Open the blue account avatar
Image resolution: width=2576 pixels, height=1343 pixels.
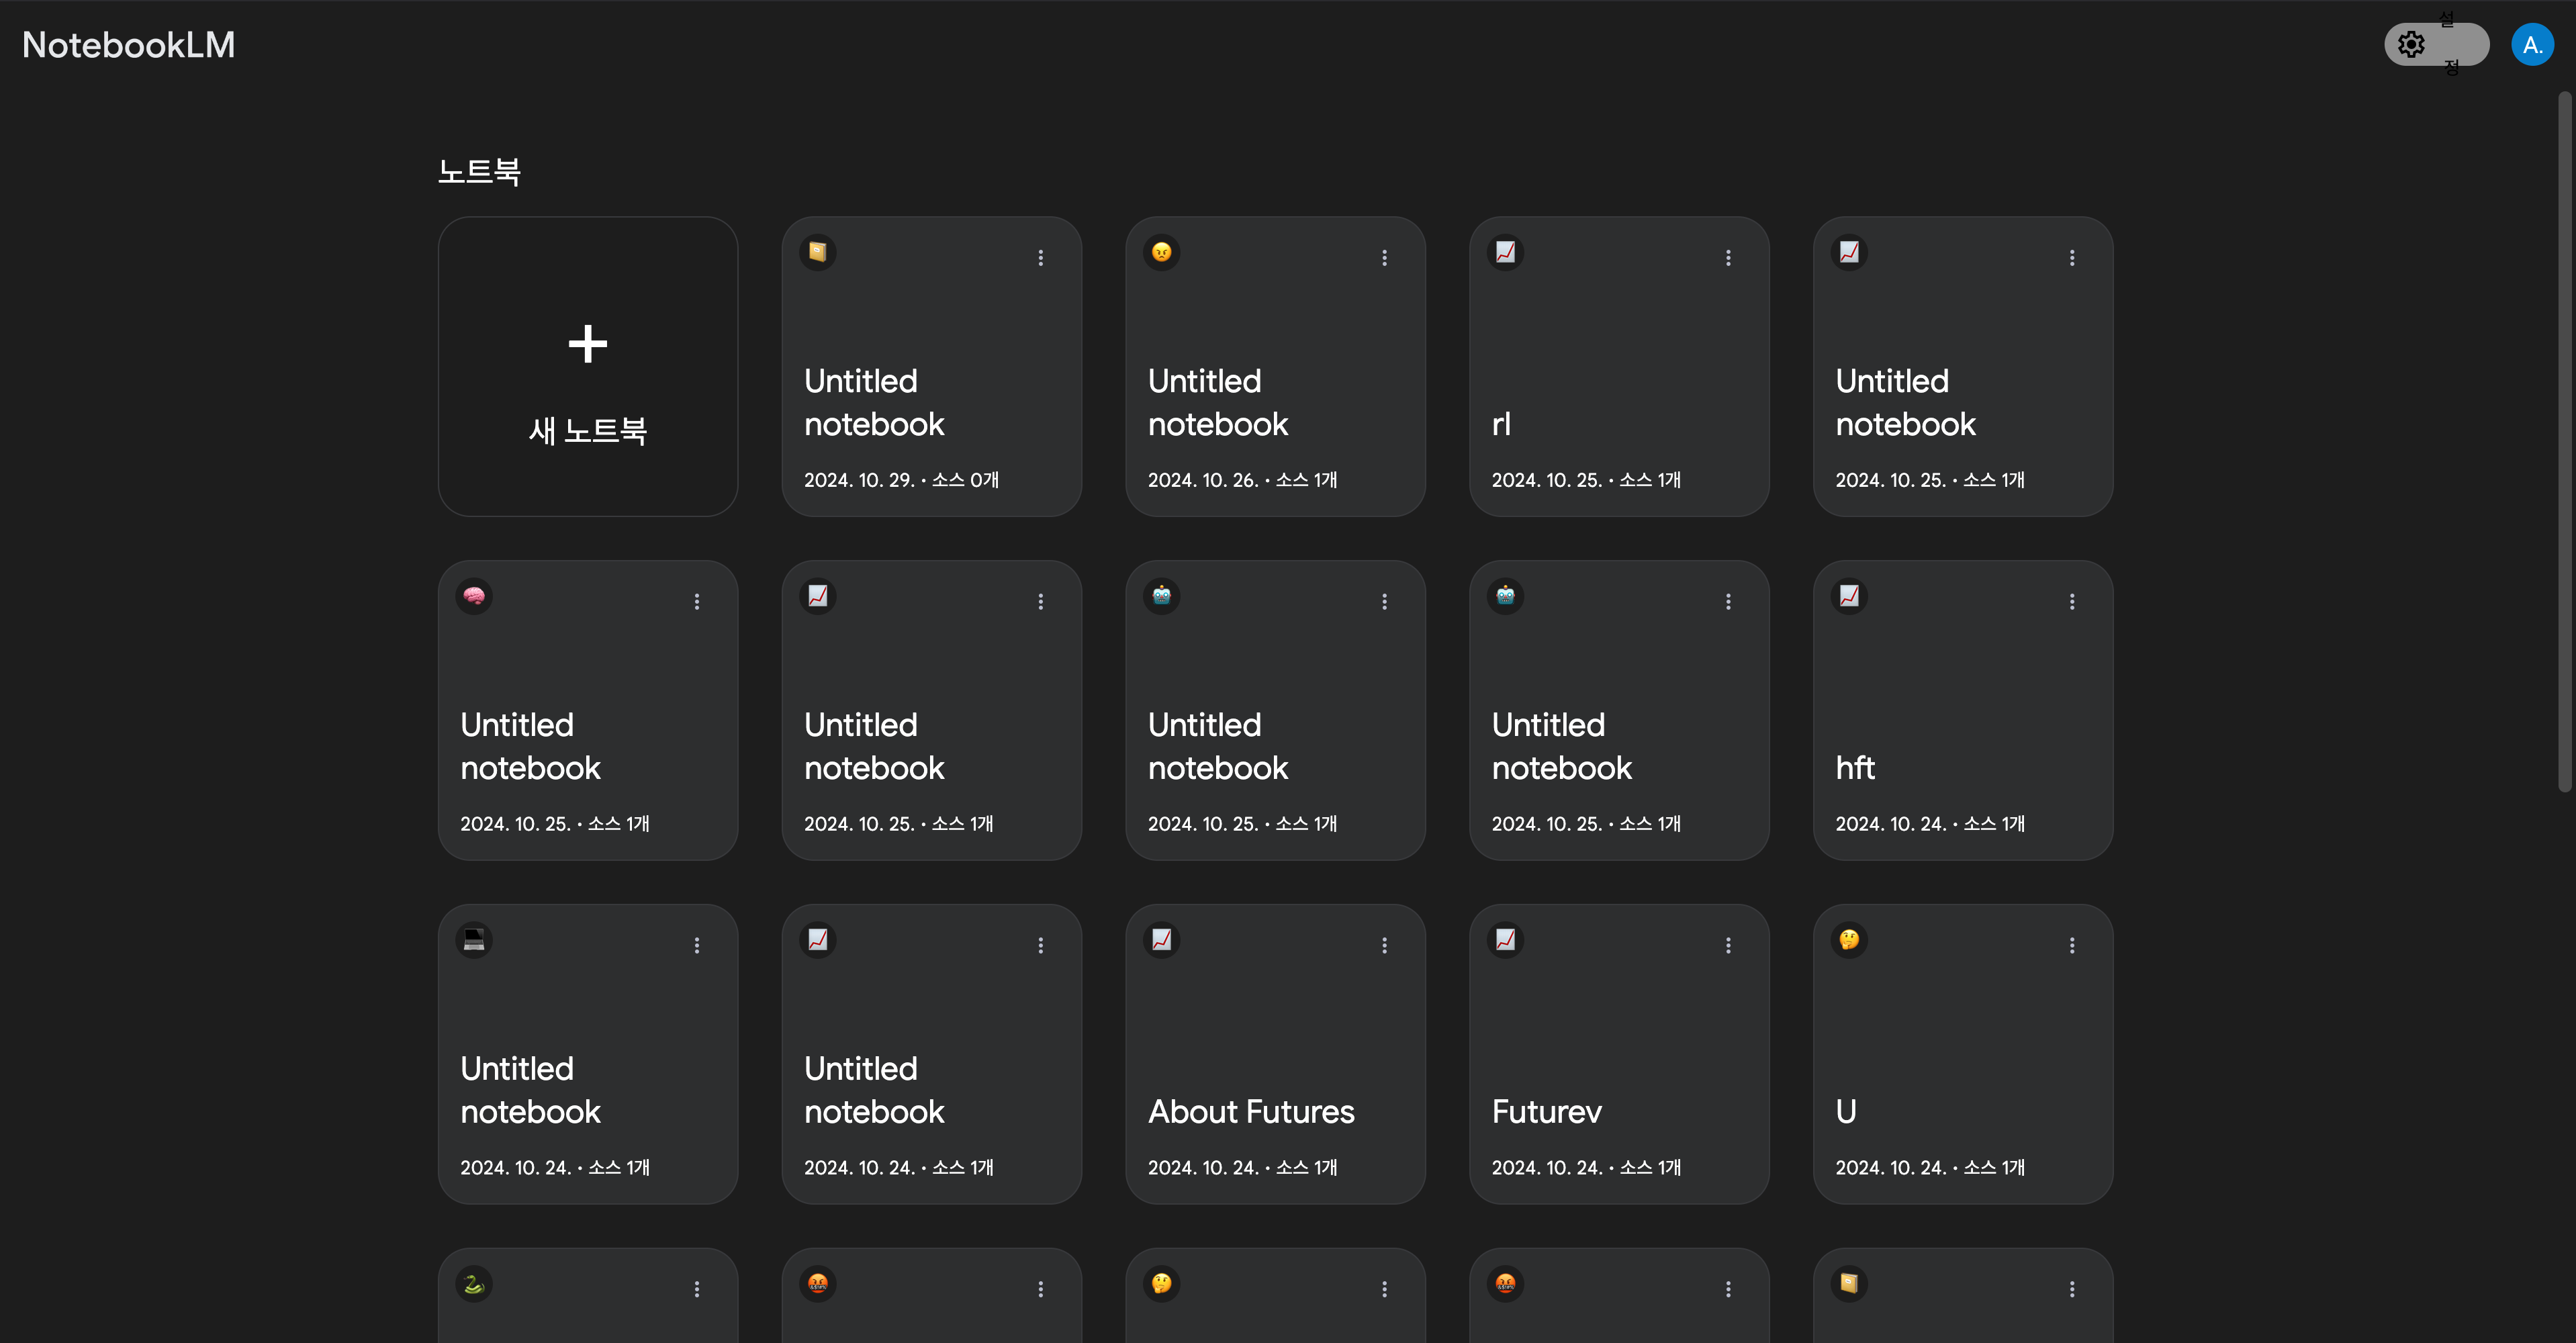point(2532,45)
